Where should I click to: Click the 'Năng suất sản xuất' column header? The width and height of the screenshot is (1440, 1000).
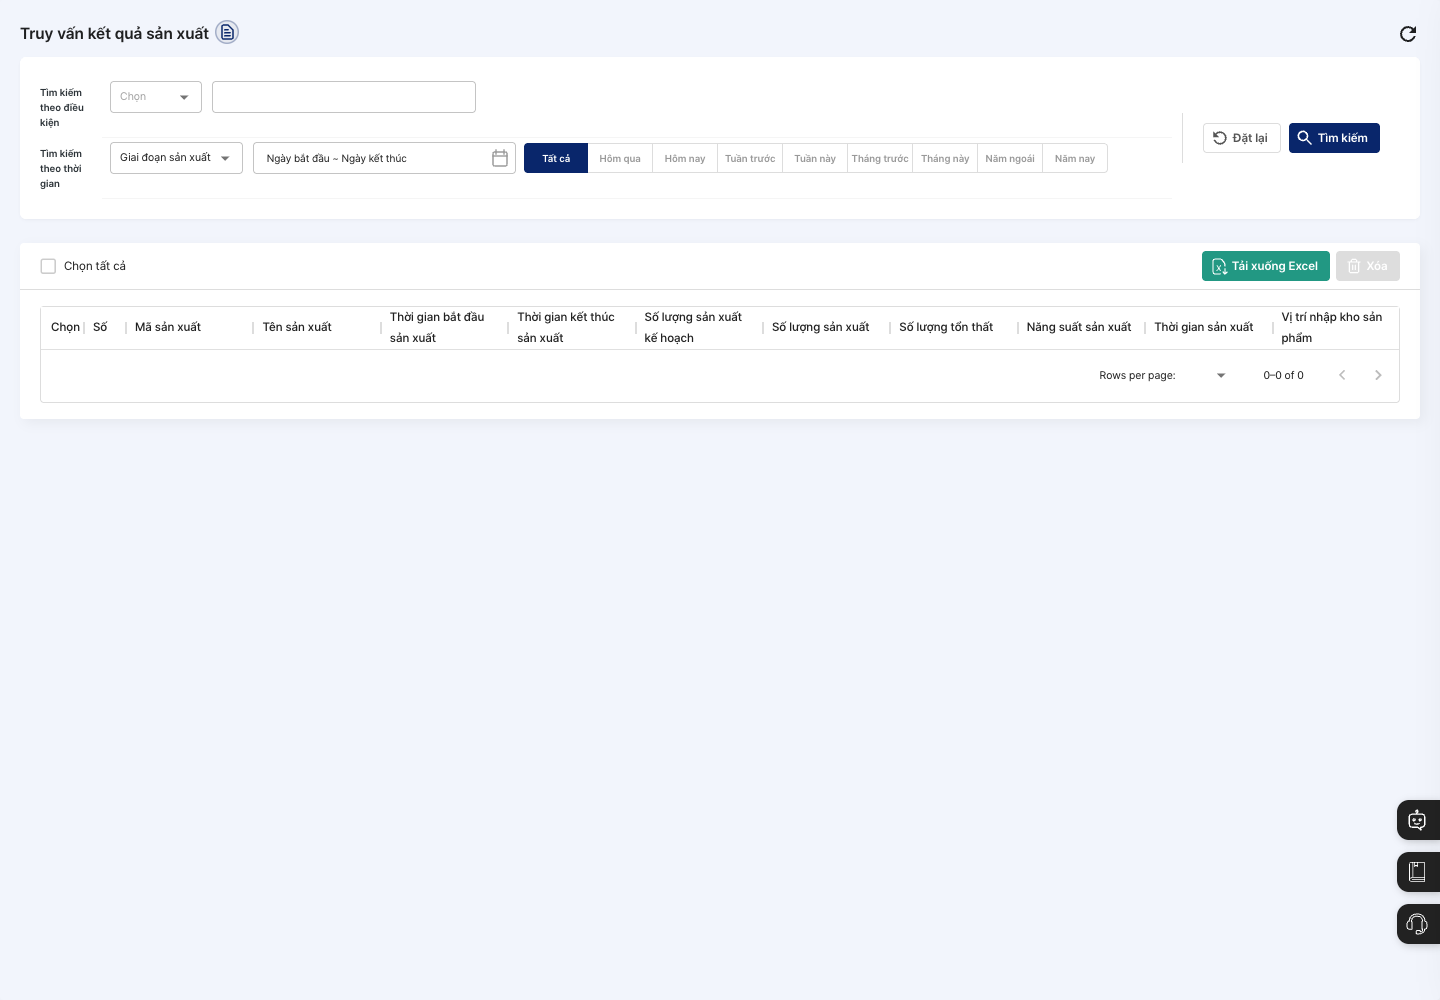tap(1079, 327)
